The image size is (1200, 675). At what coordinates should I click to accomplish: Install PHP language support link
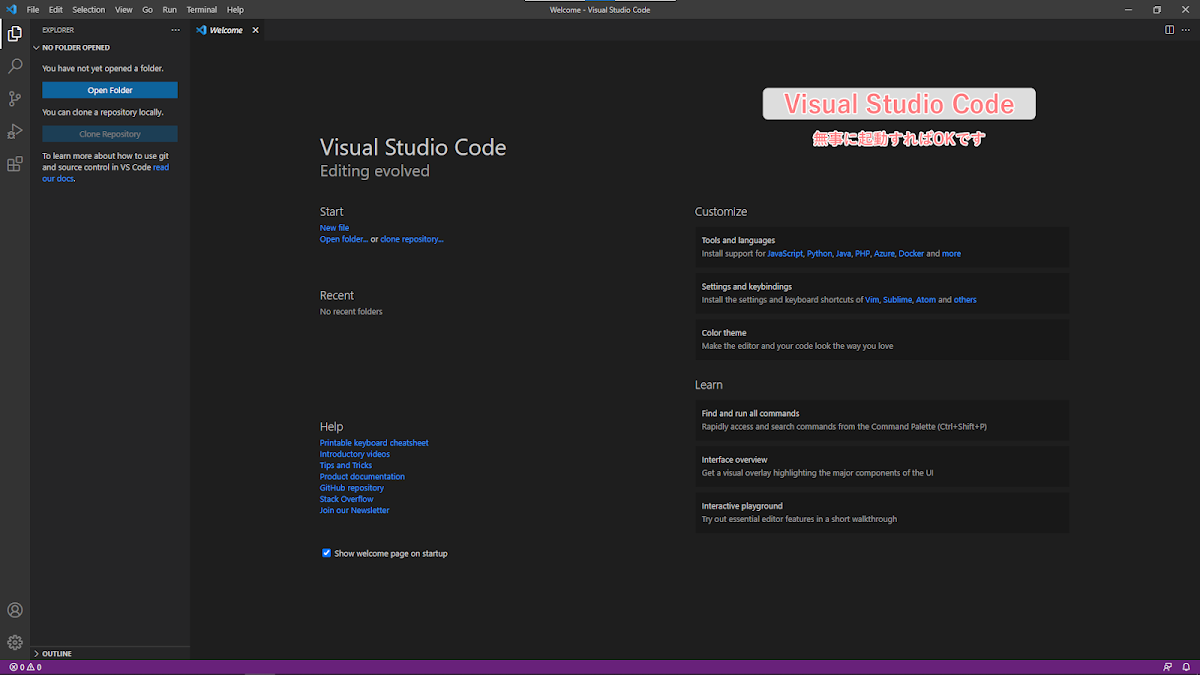click(x=862, y=254)
